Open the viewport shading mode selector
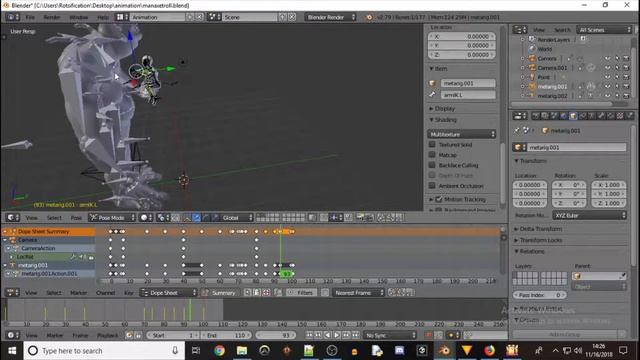Image resolution: width=640 pixels, height=360 pixels. (x=146, y=218)
